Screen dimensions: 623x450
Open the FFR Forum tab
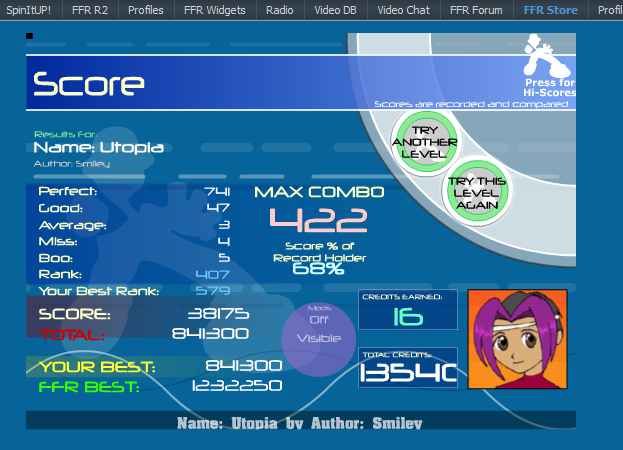click(x=476, y=10)
